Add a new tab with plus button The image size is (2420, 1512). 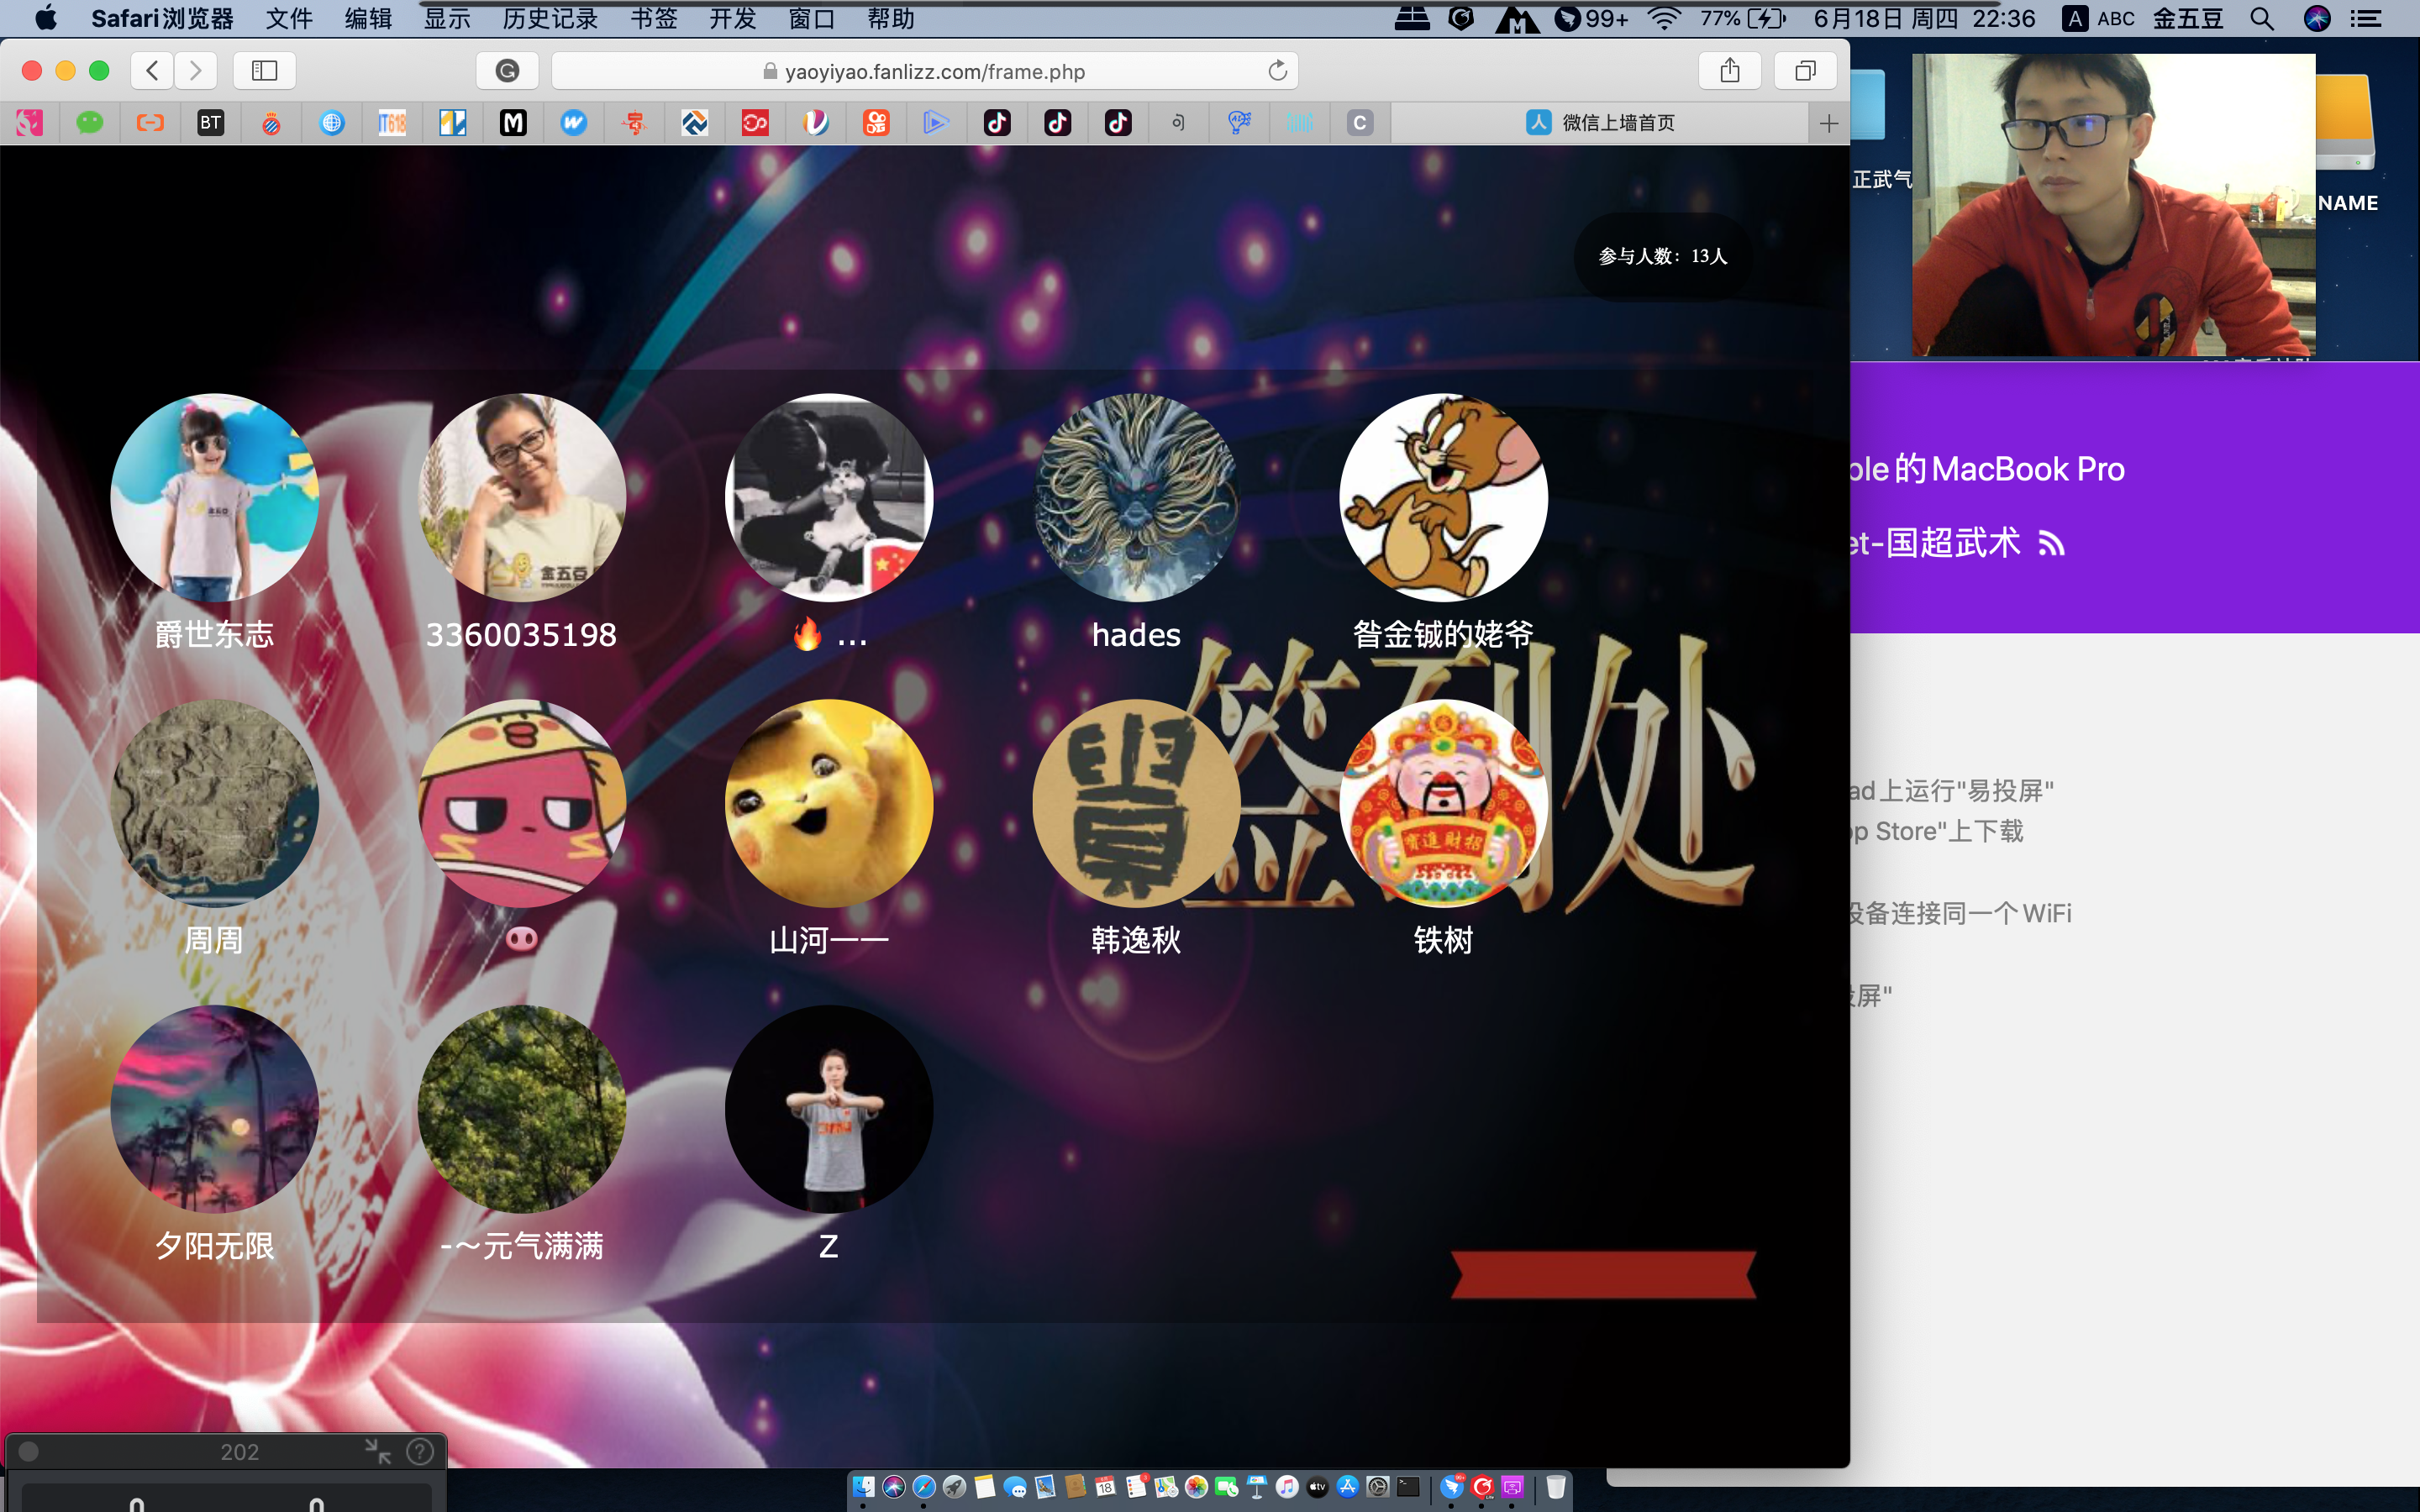[1828, 123]
